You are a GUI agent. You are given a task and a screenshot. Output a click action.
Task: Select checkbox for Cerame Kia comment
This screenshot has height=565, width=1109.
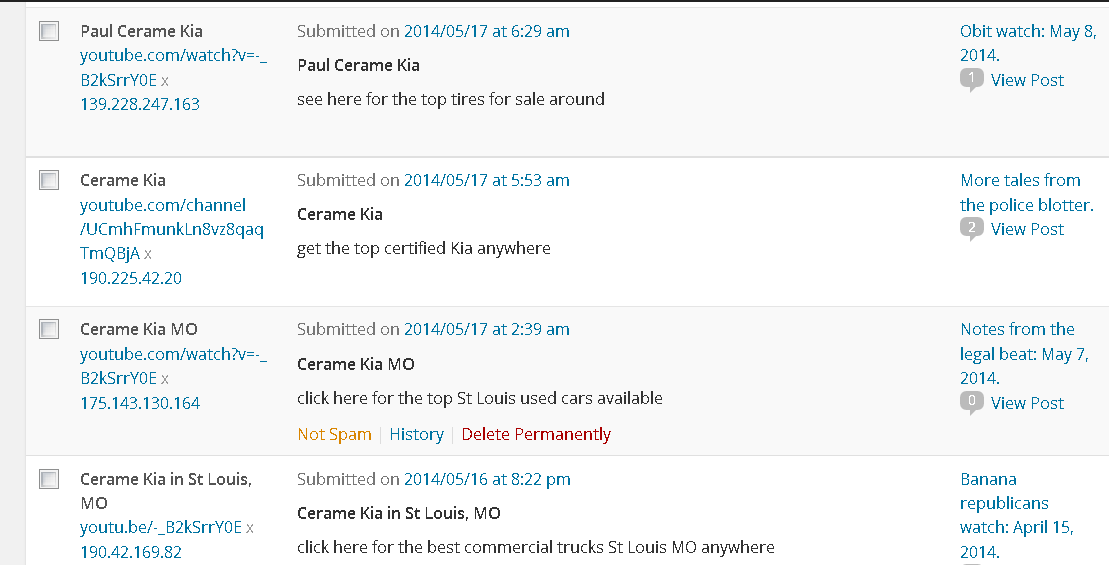click(49, 181)
